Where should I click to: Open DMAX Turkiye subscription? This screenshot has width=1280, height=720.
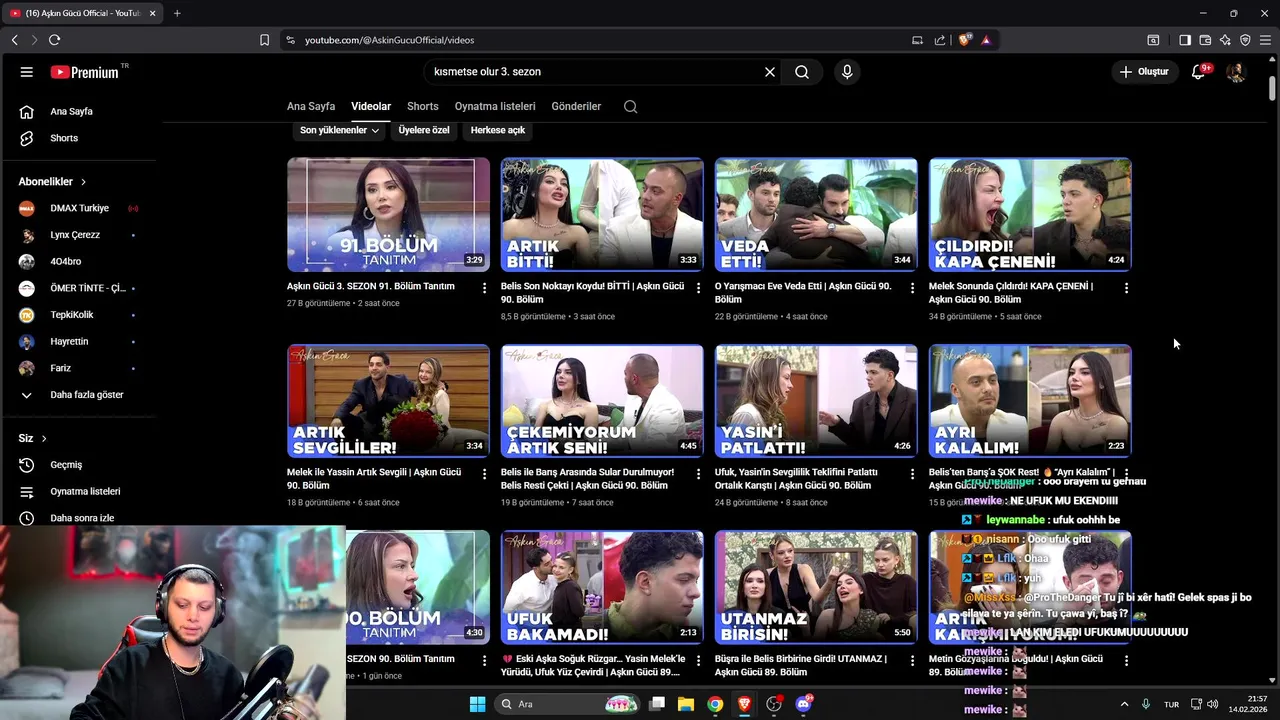78,208
